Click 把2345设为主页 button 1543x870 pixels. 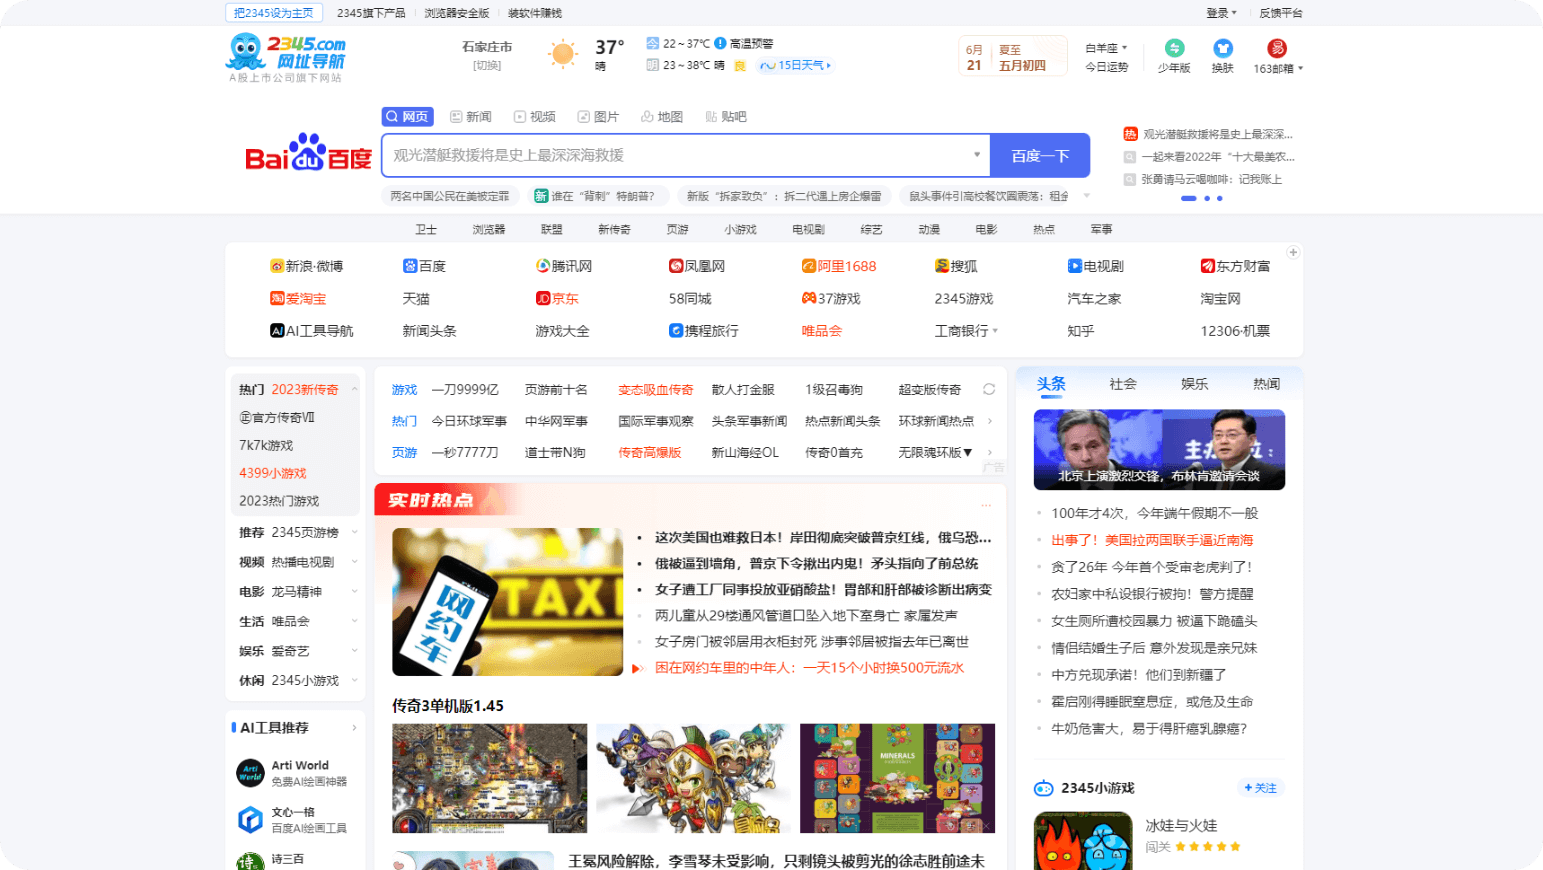[274, 13]
